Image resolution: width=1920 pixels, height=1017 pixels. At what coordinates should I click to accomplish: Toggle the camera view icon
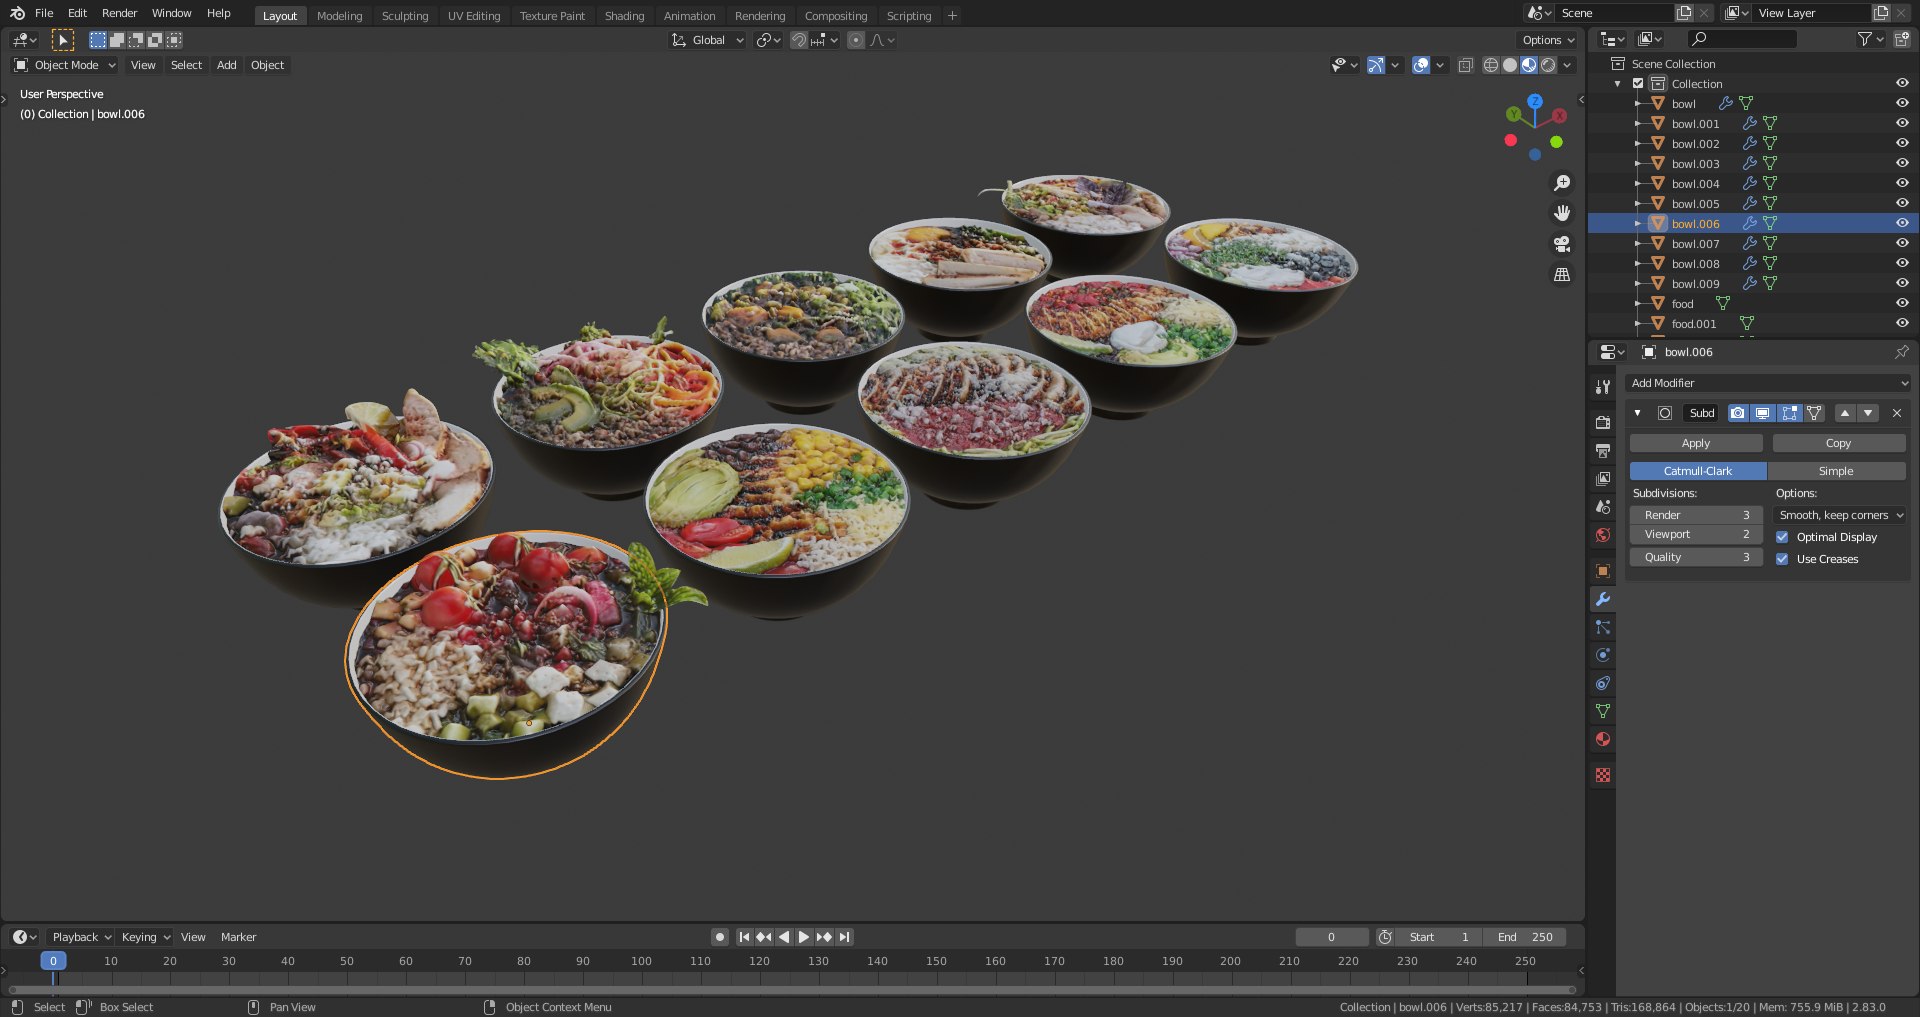(x=1562, y=244)
